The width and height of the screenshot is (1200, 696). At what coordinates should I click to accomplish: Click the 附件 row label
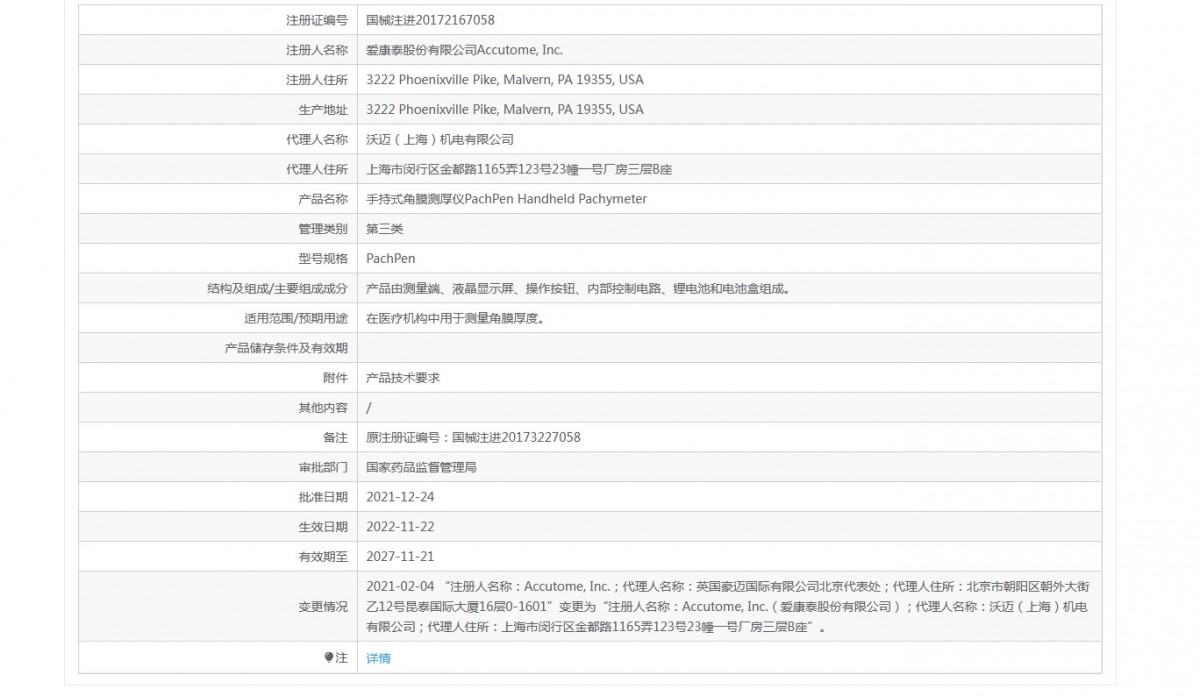point(336,378)
